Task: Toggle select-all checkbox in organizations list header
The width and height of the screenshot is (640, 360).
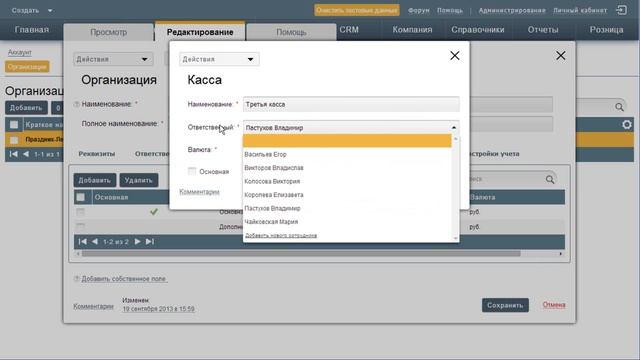Action: tap(14, 124)
